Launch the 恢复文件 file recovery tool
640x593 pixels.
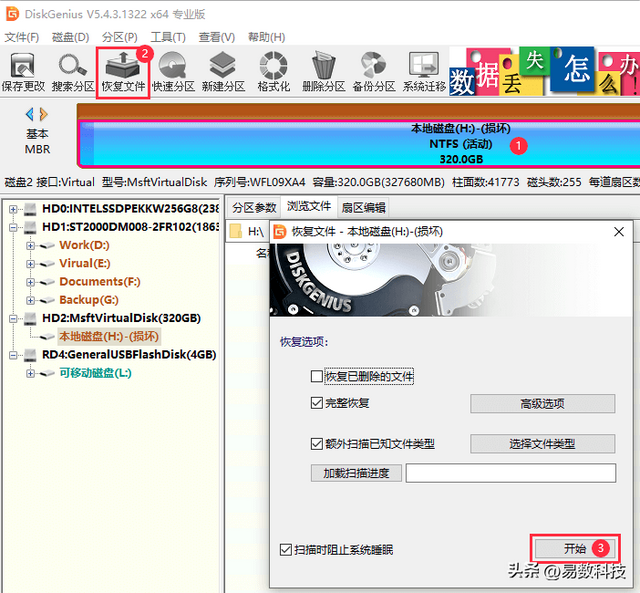[x=123, y=72]
